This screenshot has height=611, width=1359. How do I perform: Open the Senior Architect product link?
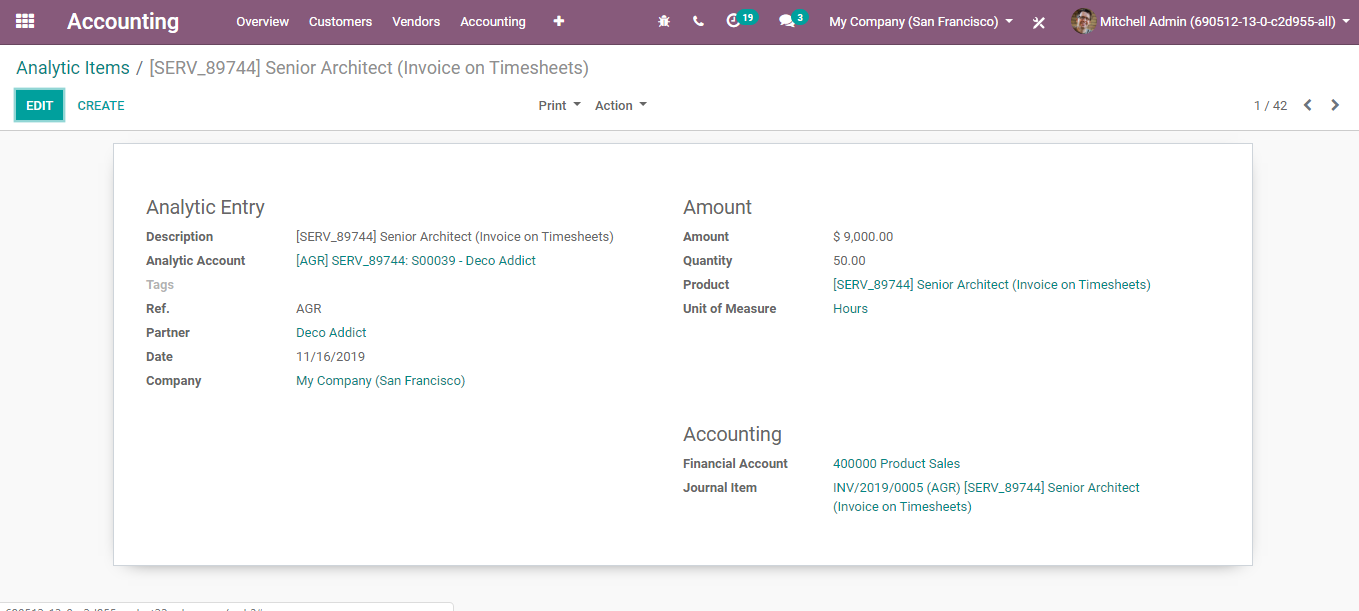click(991, 285)
